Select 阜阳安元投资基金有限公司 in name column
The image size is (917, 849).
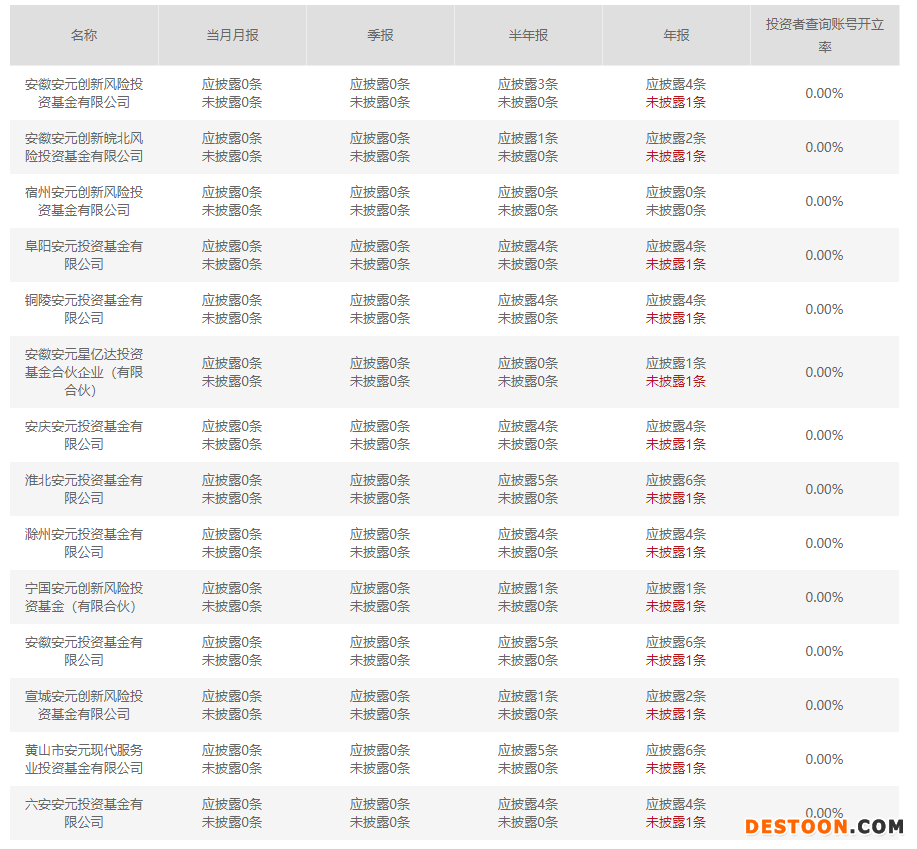click(84, 255)
